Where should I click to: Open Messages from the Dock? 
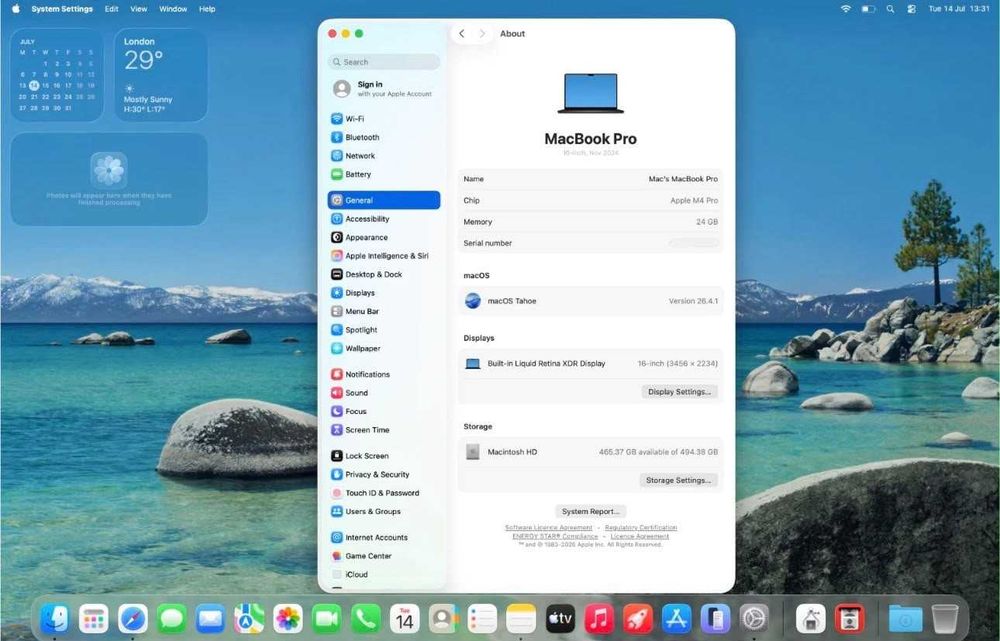point(172,619)
